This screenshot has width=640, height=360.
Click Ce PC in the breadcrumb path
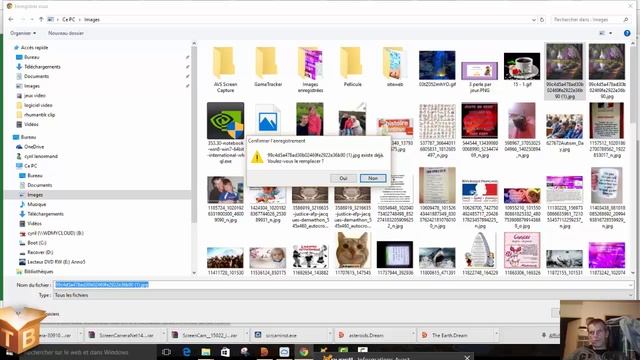(69, 20)
